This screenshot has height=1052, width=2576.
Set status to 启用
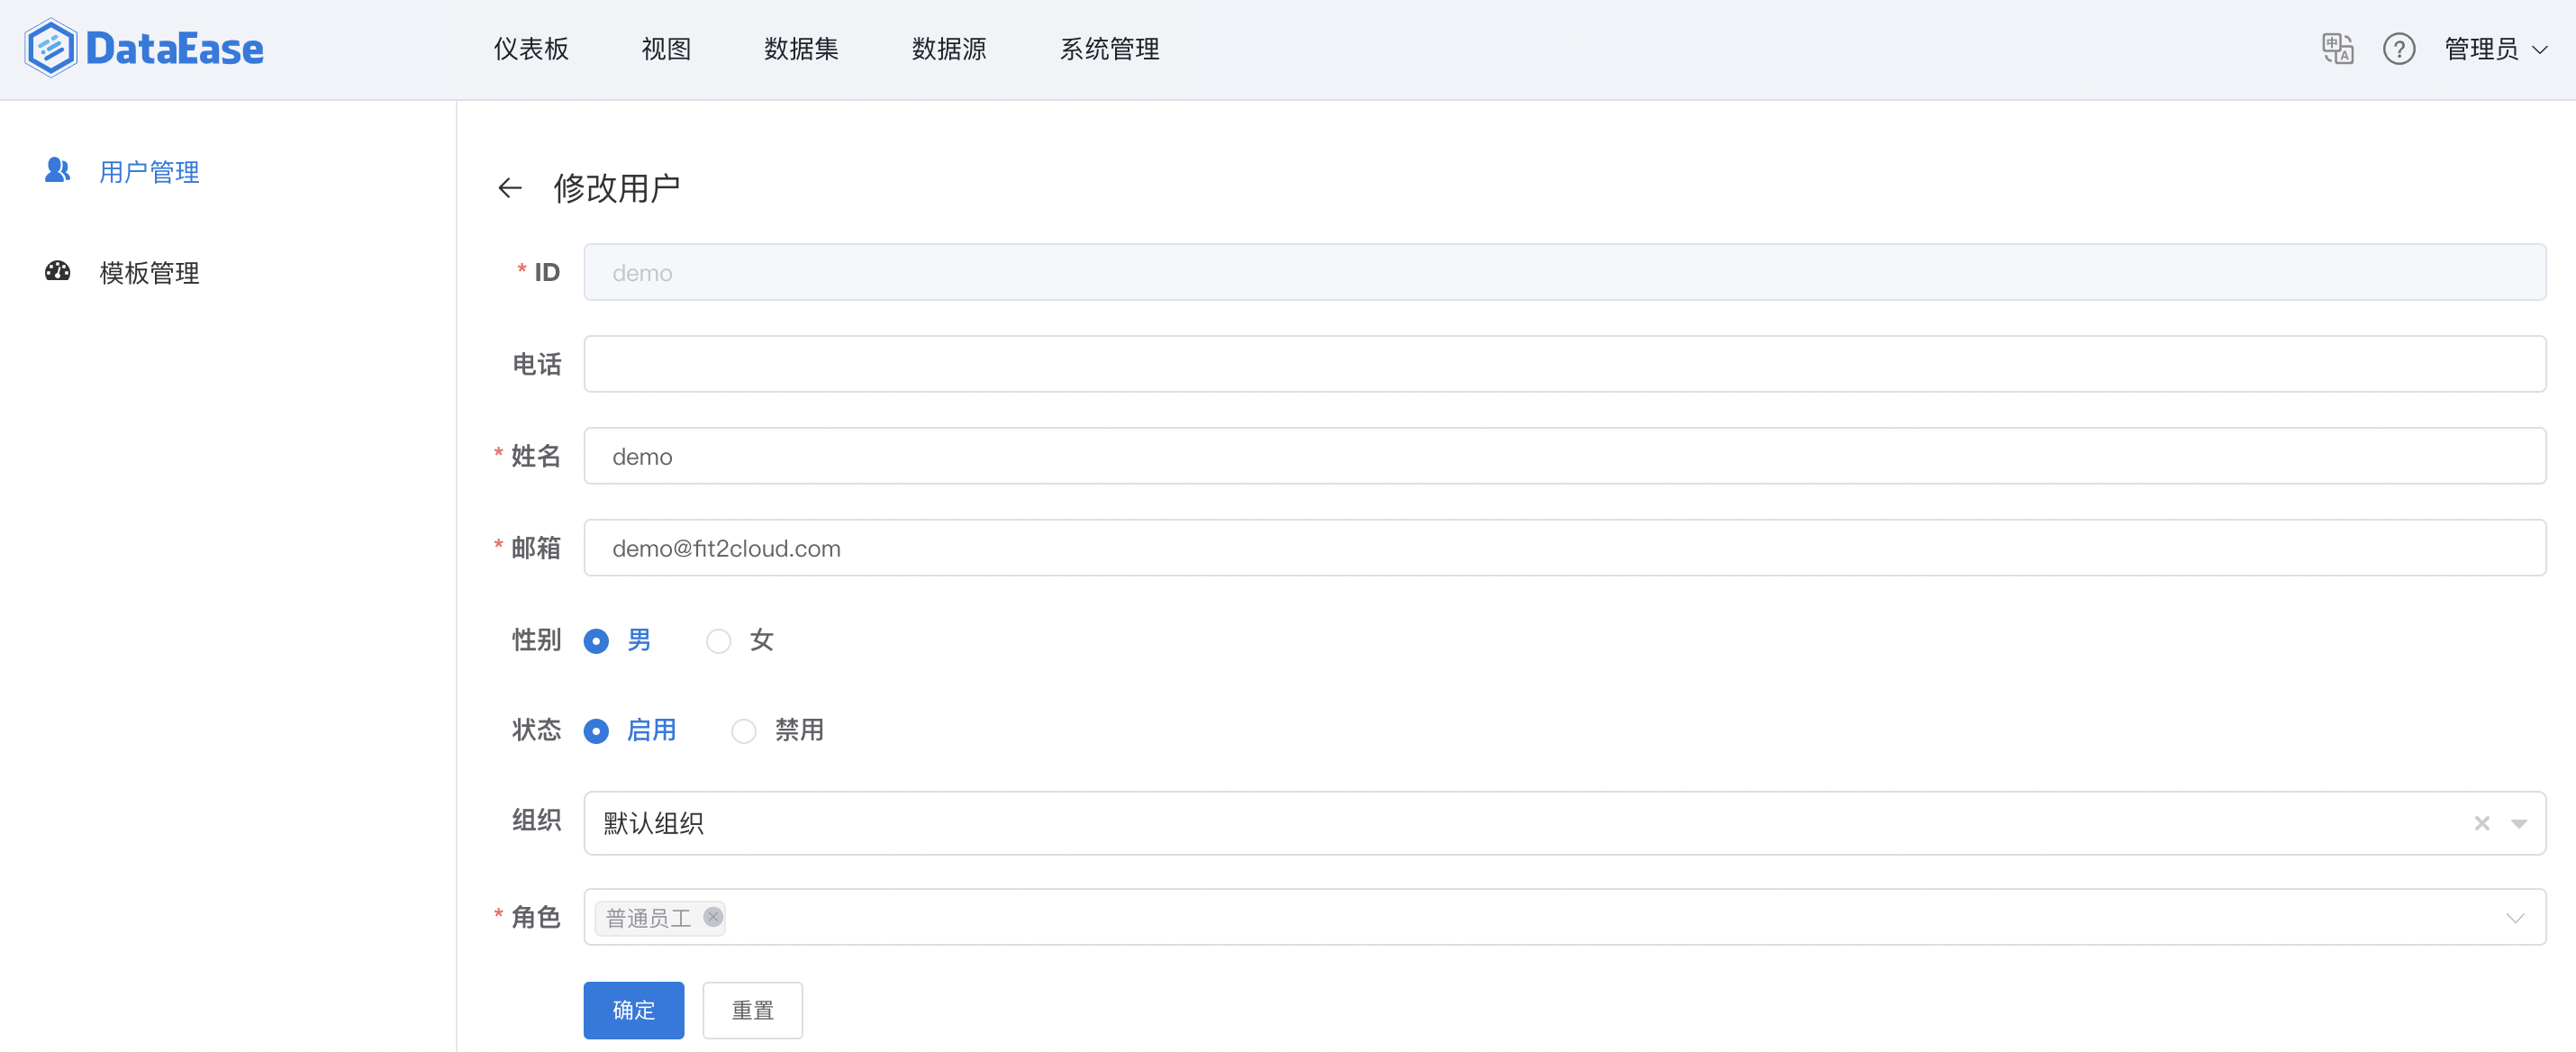click(596, 731)
